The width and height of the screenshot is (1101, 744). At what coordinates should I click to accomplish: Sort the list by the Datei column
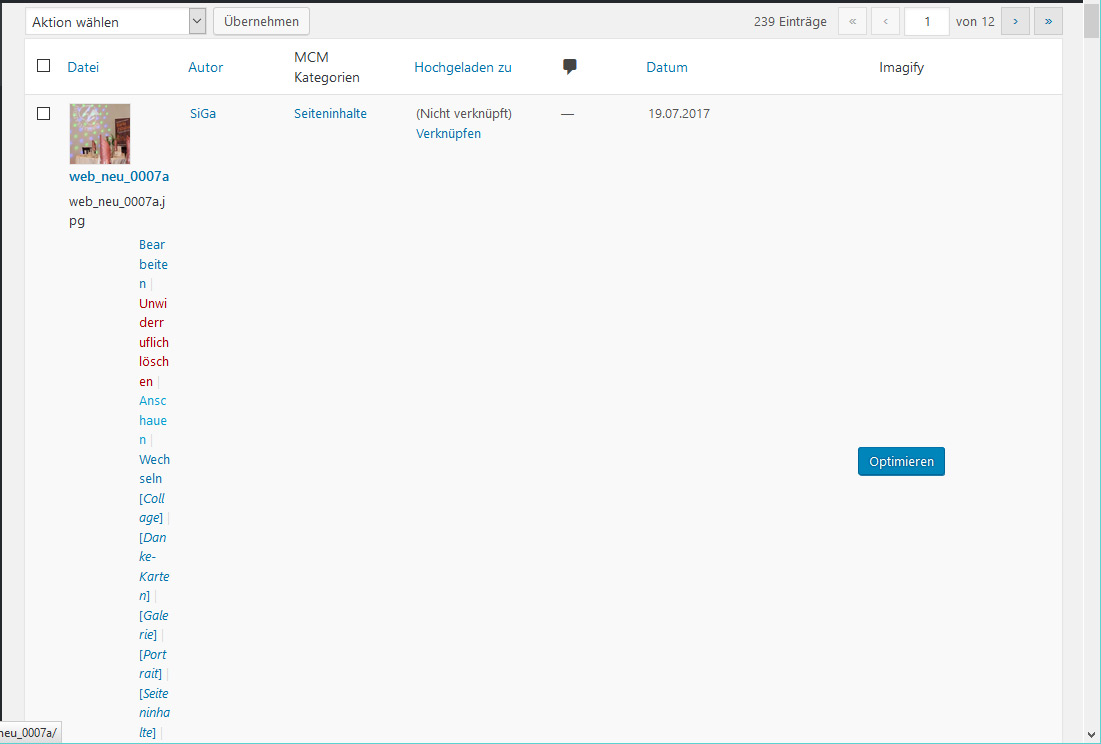pos(83,66)
